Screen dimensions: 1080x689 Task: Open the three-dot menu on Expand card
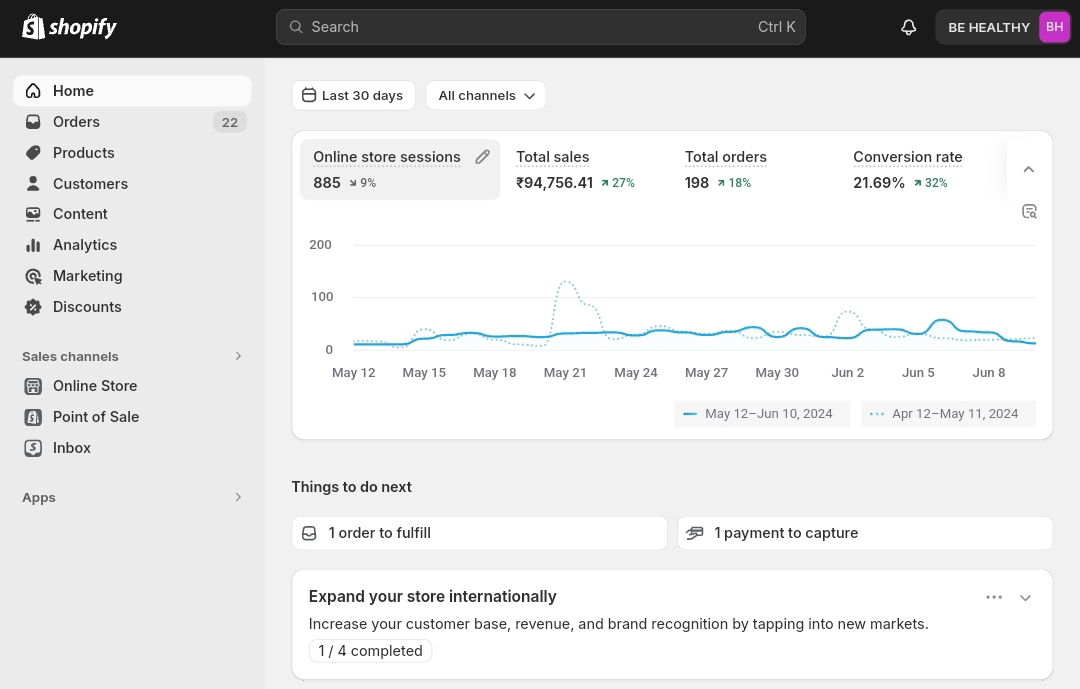(993, 597)
